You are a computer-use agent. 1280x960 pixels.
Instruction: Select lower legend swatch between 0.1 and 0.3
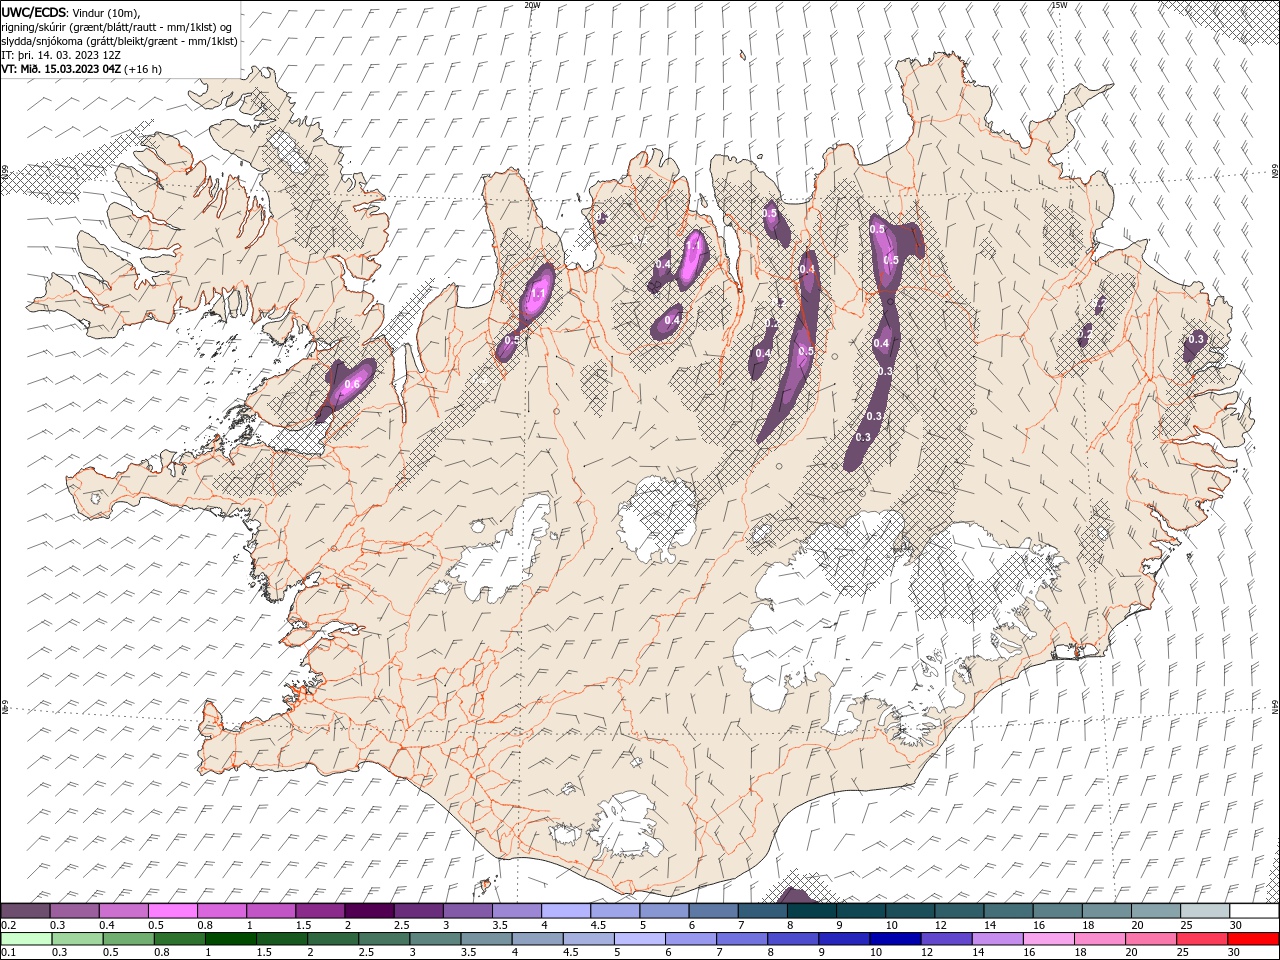coord(26,939)
